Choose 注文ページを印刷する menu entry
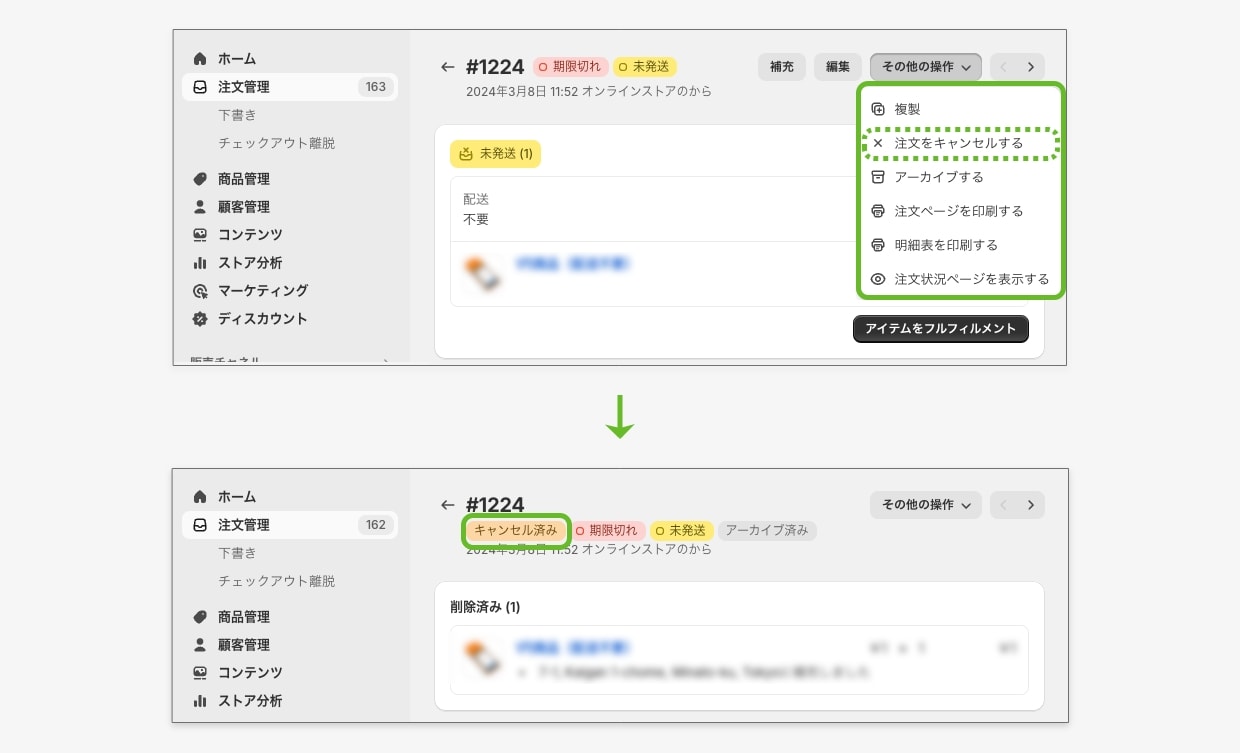 coord(960,211)
